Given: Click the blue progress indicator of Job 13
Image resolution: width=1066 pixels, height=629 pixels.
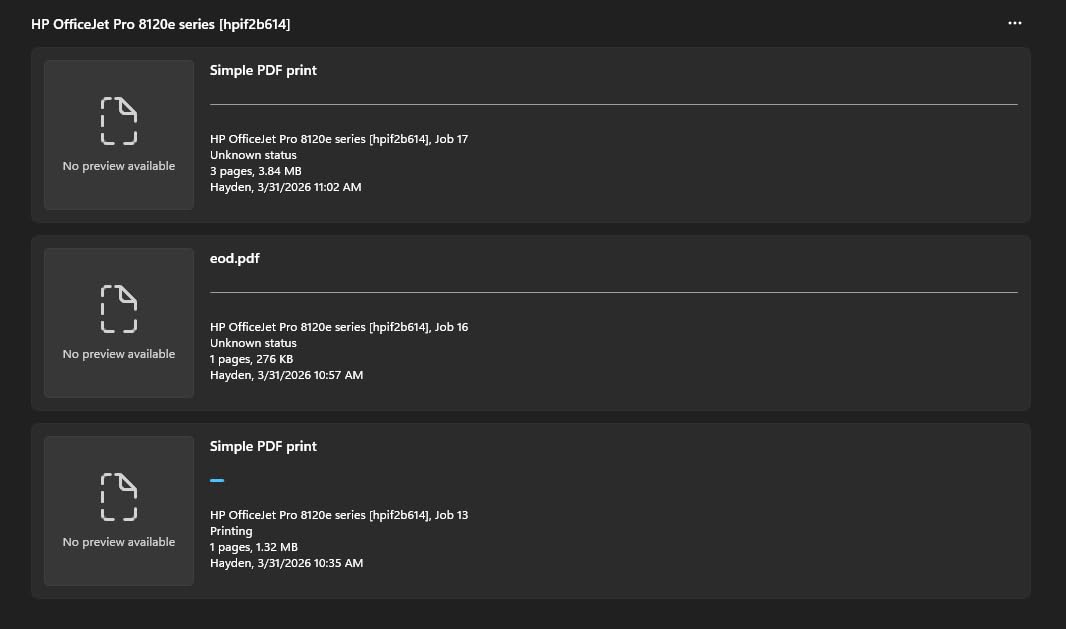Looking at the screenshot, I should click(217, 481).
